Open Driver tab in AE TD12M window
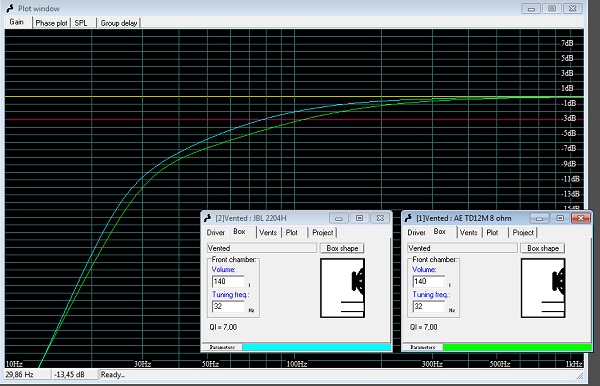 (416, 233)
